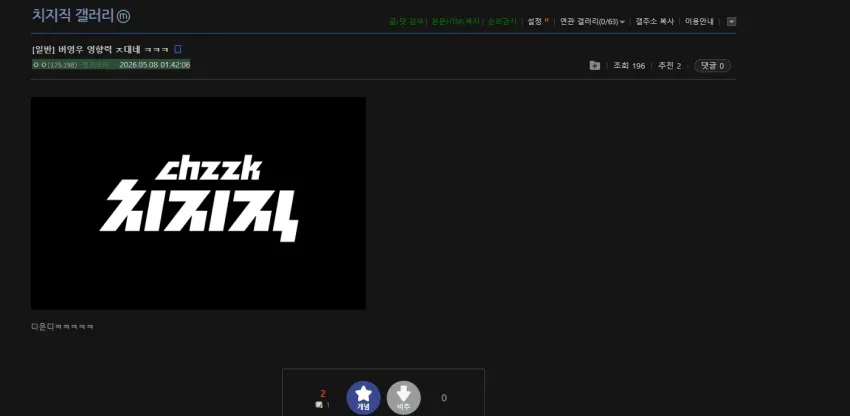Click the small icon under recommendation count 2
Image resolution: width=850 pixels, height=416 pixels.
(x=319, y=405)
